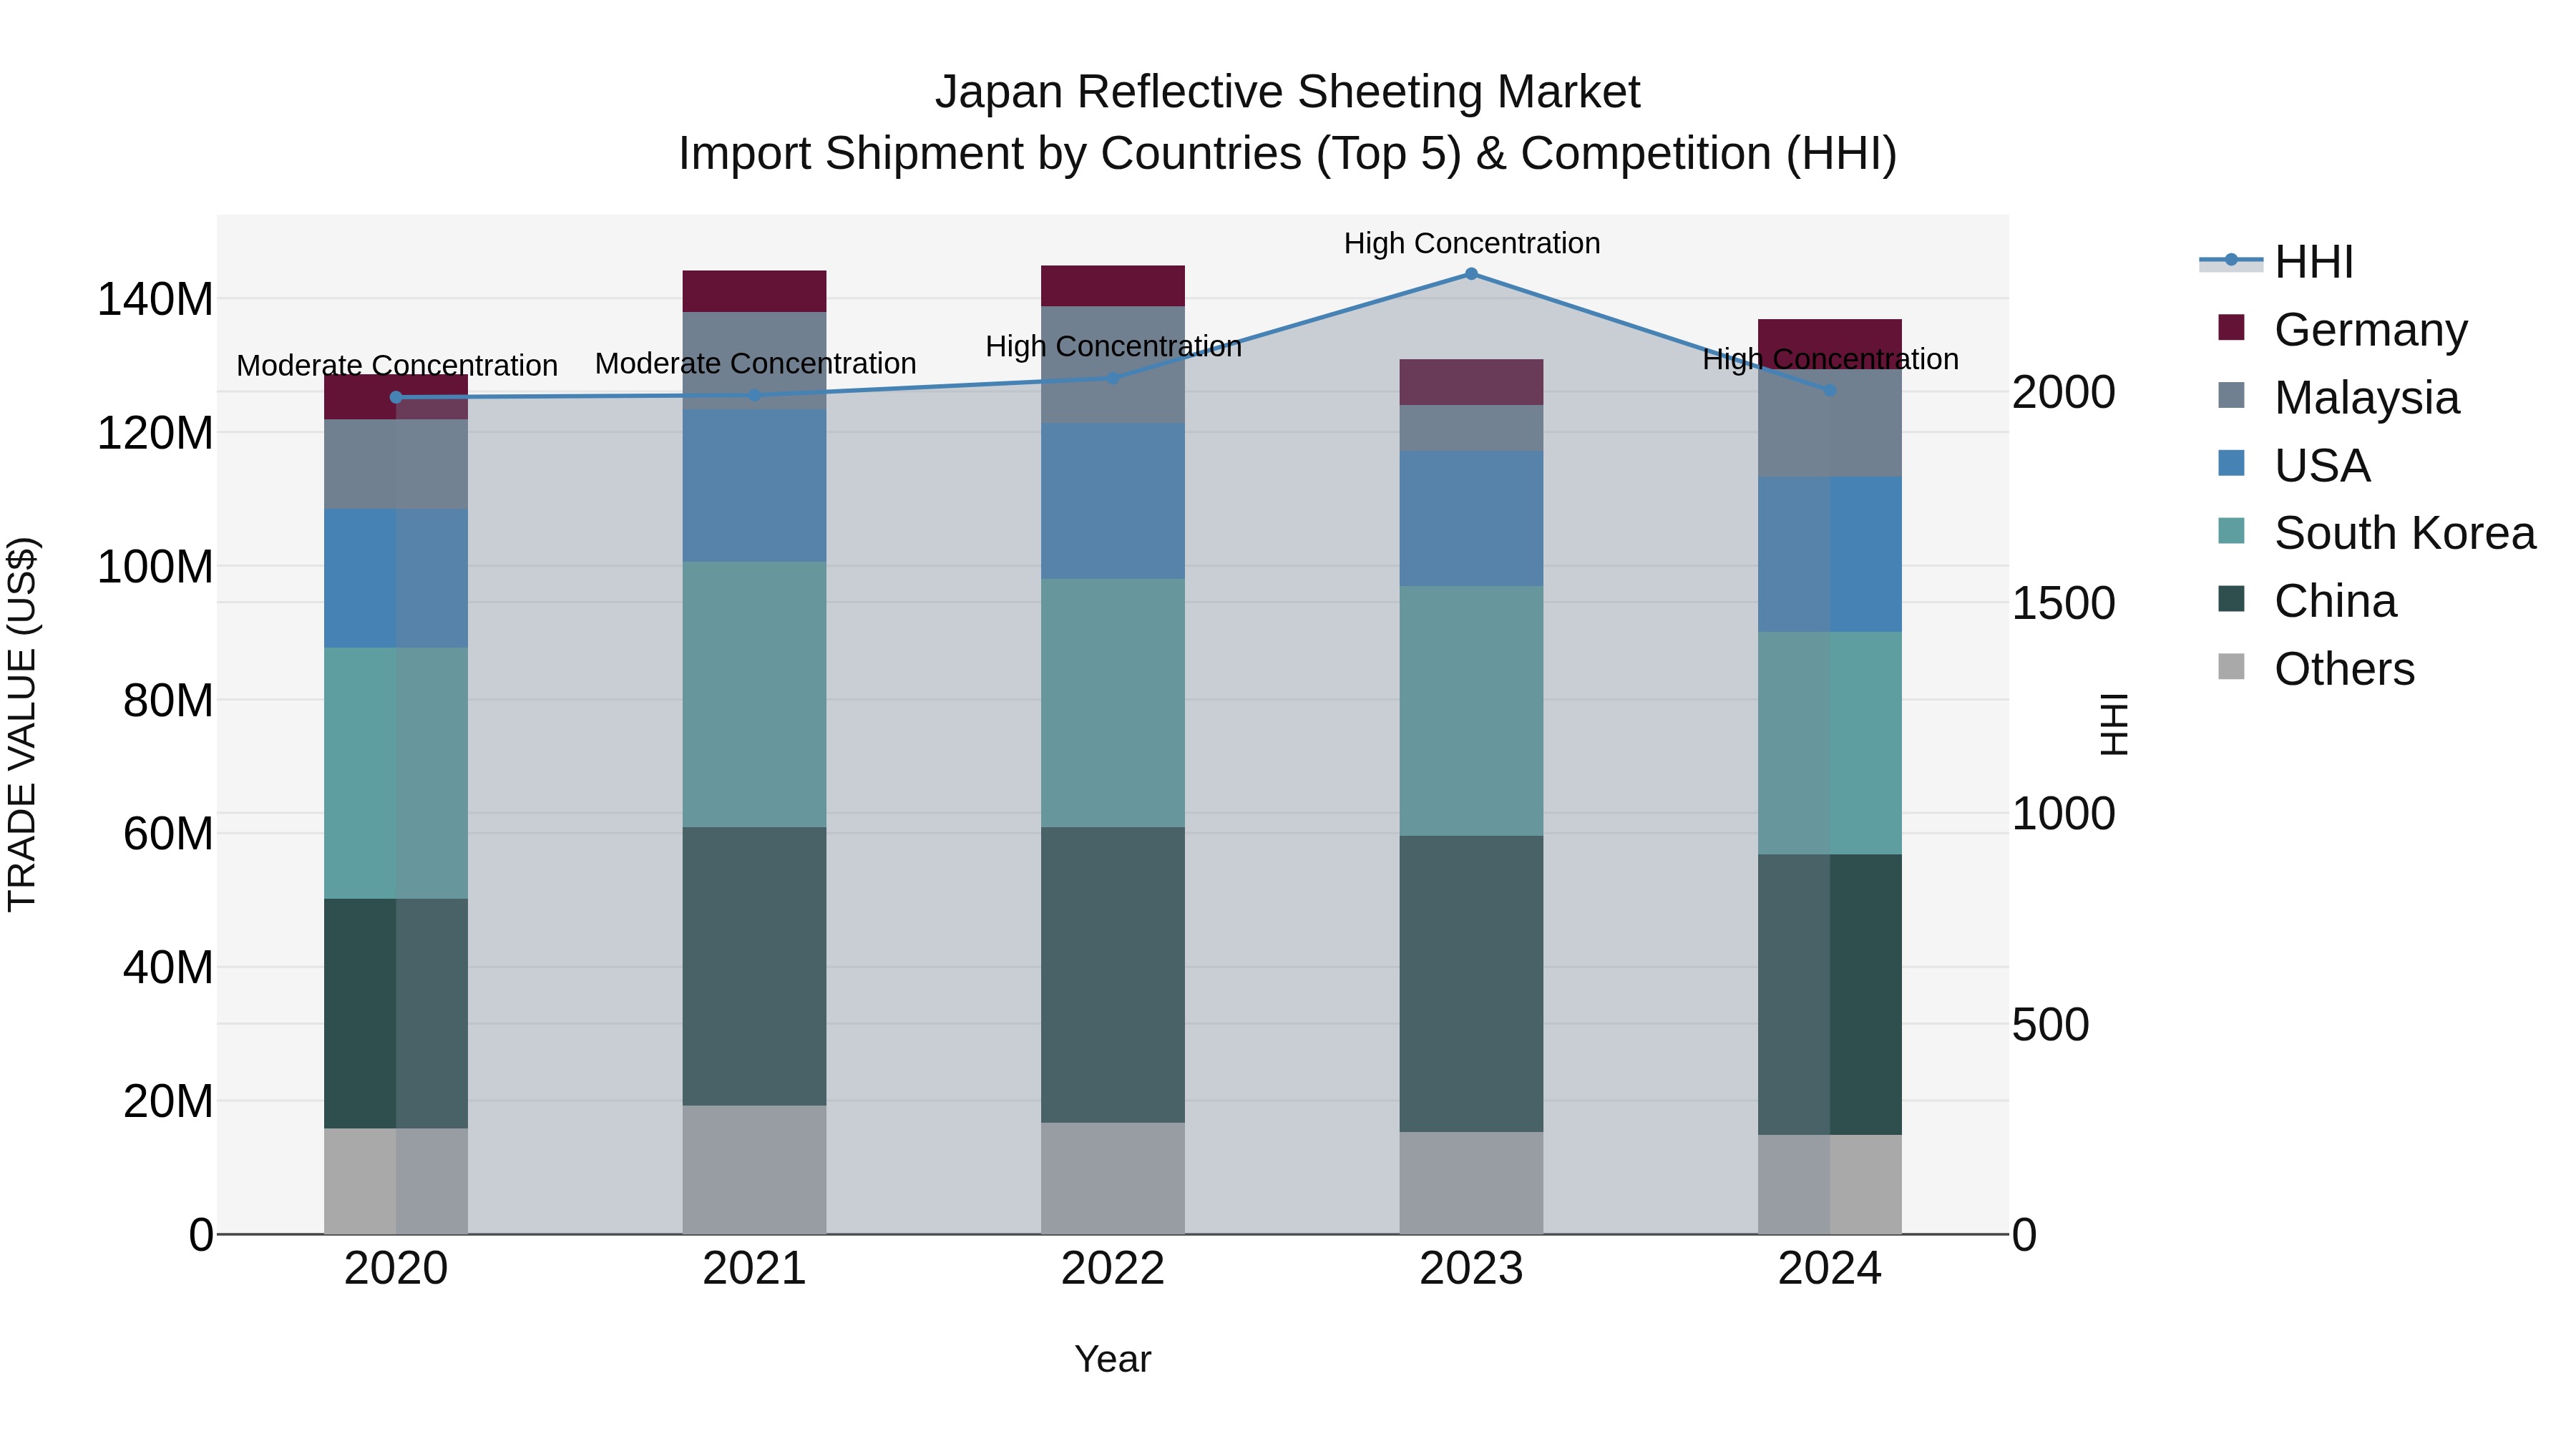The width and height of the screenshot is (2576, 1449).
Task: Click the 140M y-axis tick label
Action: (155, 299)
